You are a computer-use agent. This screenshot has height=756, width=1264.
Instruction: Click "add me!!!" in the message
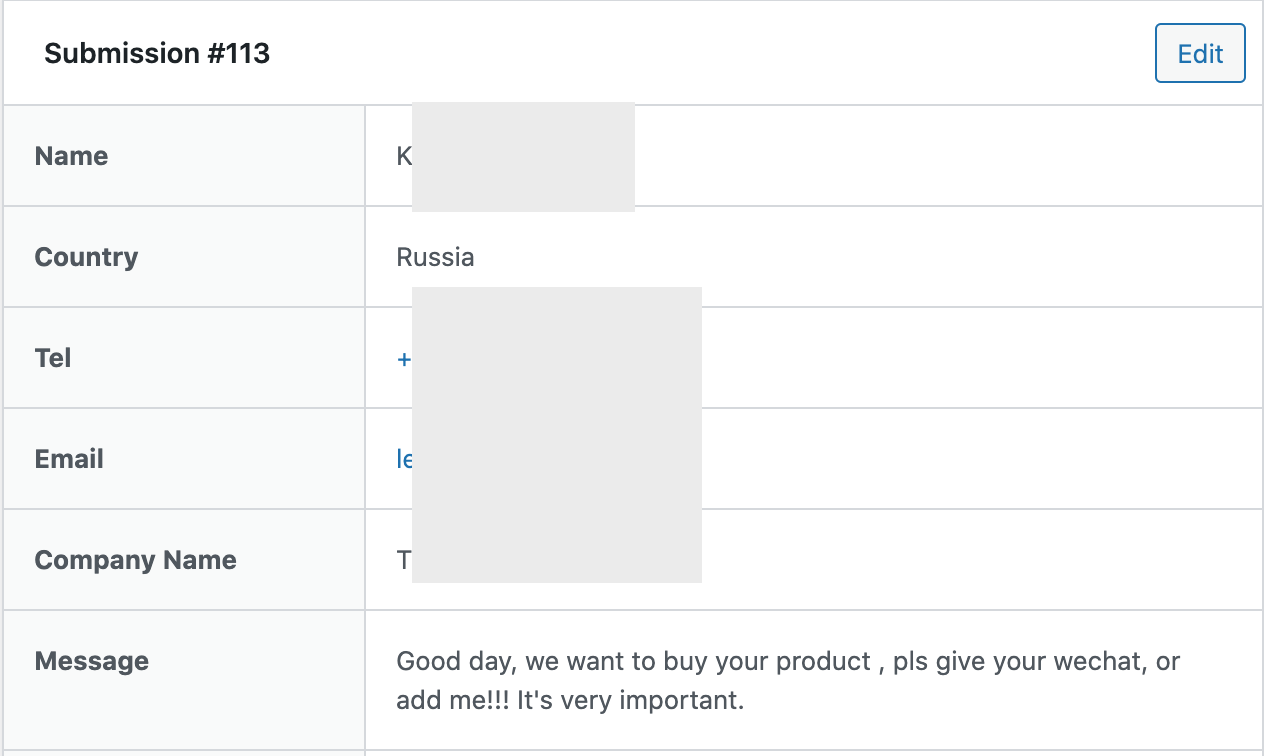pos(453,699)
